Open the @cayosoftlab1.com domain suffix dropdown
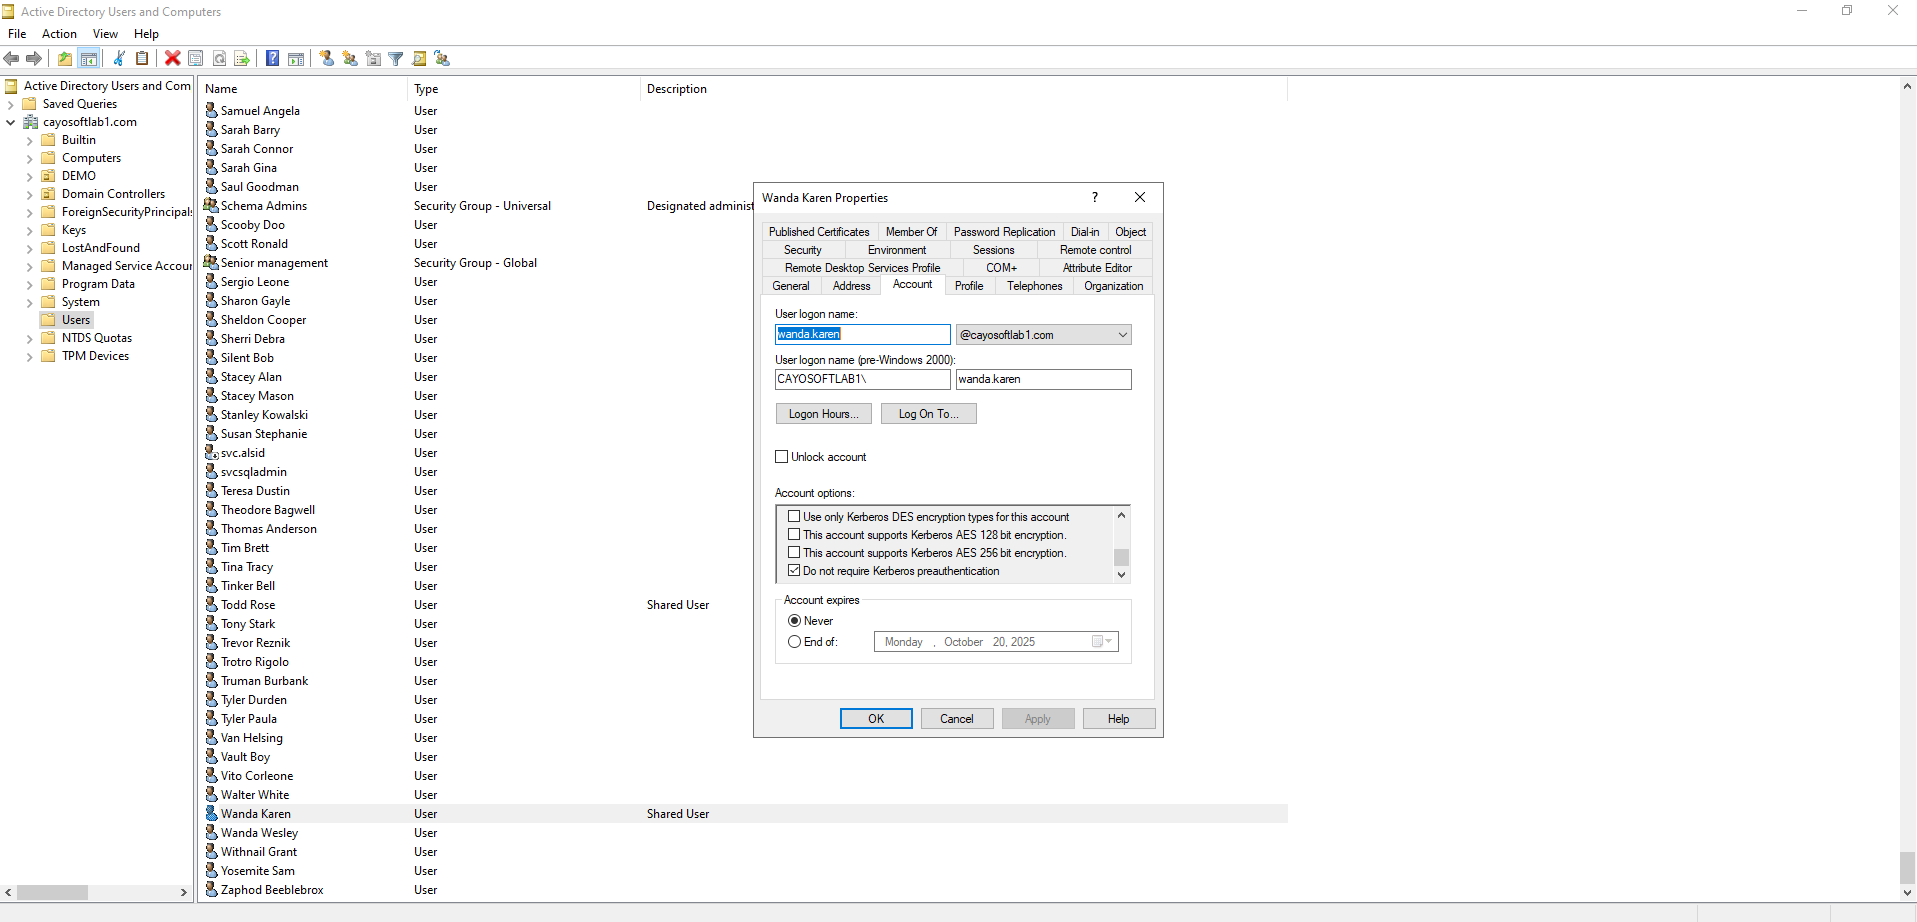 [x=1122, y=335]
